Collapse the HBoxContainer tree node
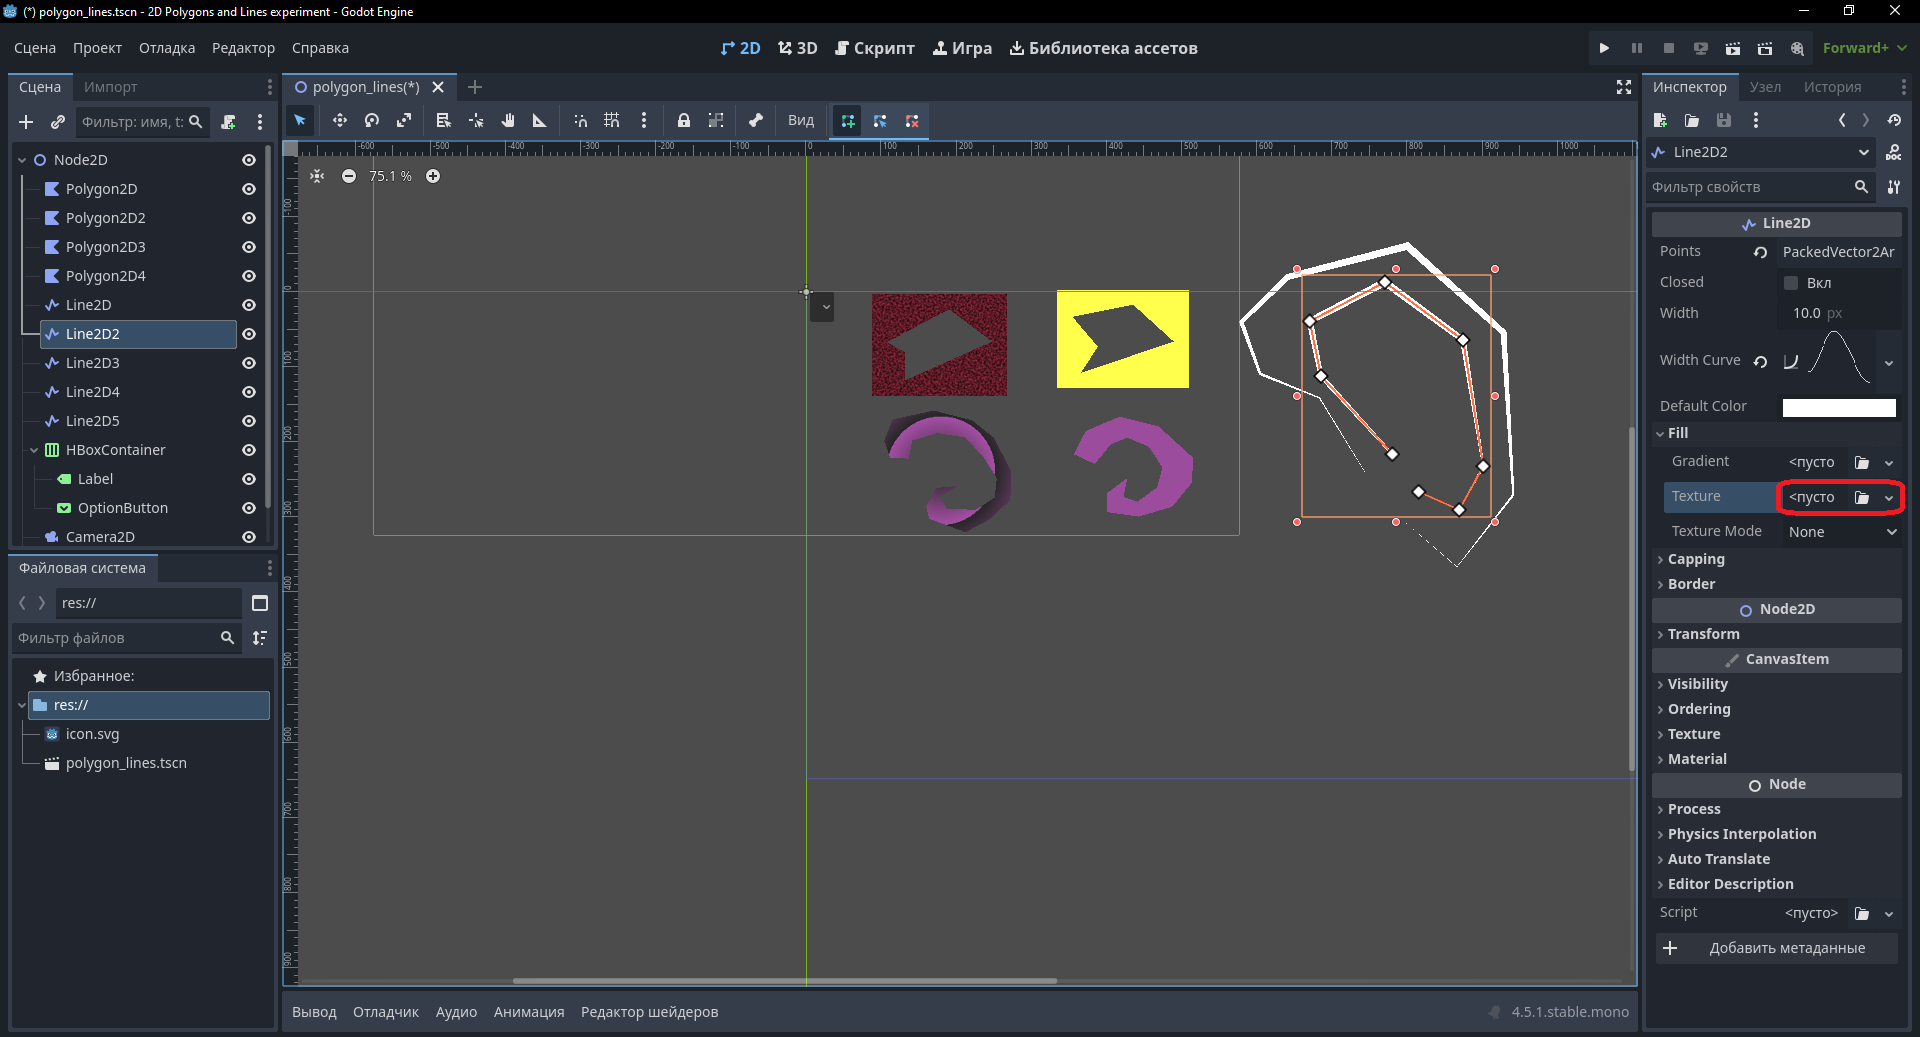The width and height of the screenshot is (1920, 1037). pyautogui.click(x=34, y=450)
